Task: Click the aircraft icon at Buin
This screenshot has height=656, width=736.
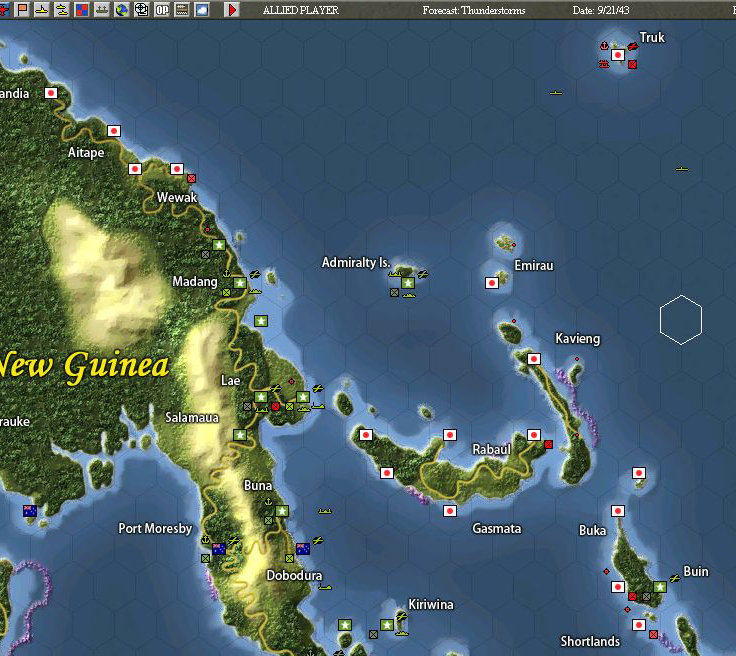Action: point(675,578)
